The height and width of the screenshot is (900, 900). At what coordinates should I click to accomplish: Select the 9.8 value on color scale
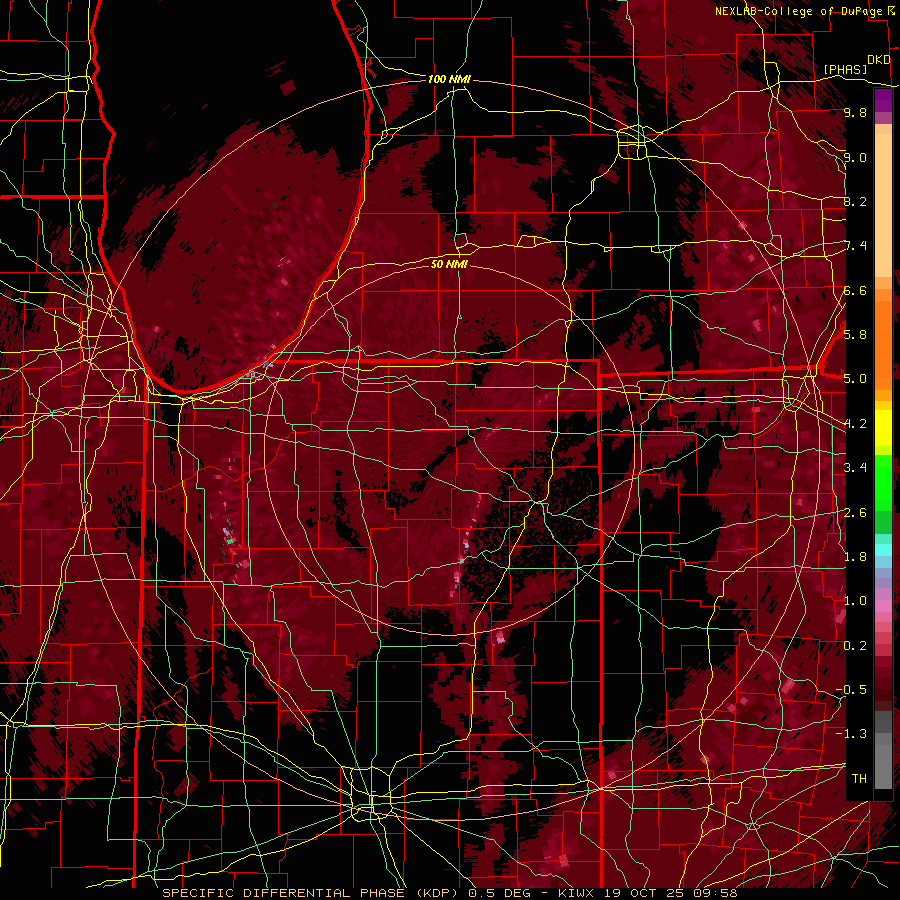pyautogui.click(x=855, y=113)
